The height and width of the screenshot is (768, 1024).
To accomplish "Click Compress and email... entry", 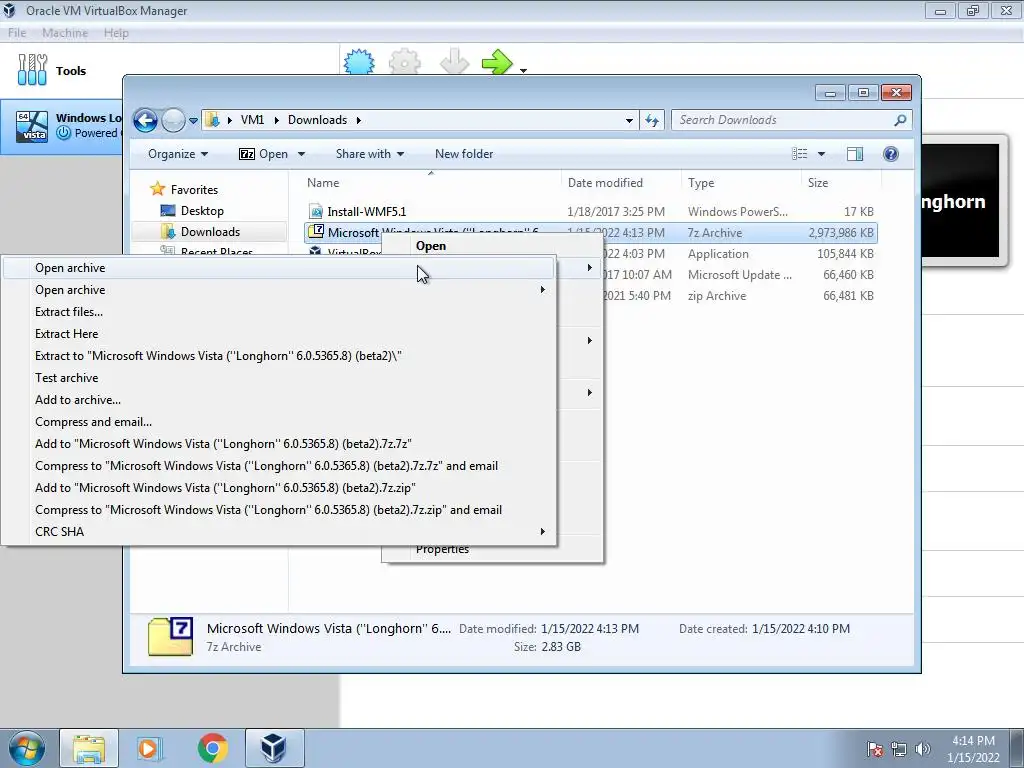I will (x=93, y=422).
